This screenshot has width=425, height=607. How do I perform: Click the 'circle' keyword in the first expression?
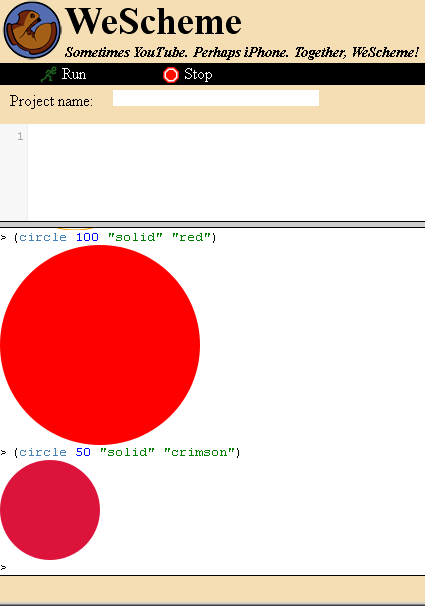click(43, 237)
